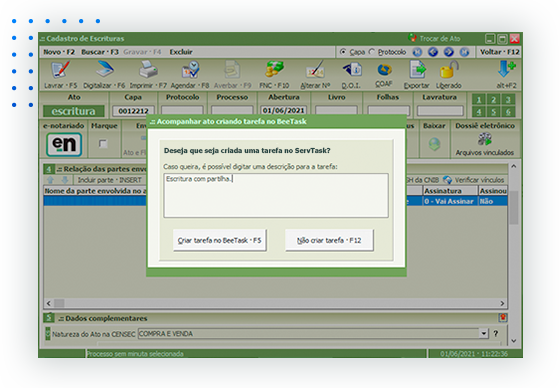Click Buscar · F3 menu item
This screenshot has height=388, width=560.
click(100, 52)
